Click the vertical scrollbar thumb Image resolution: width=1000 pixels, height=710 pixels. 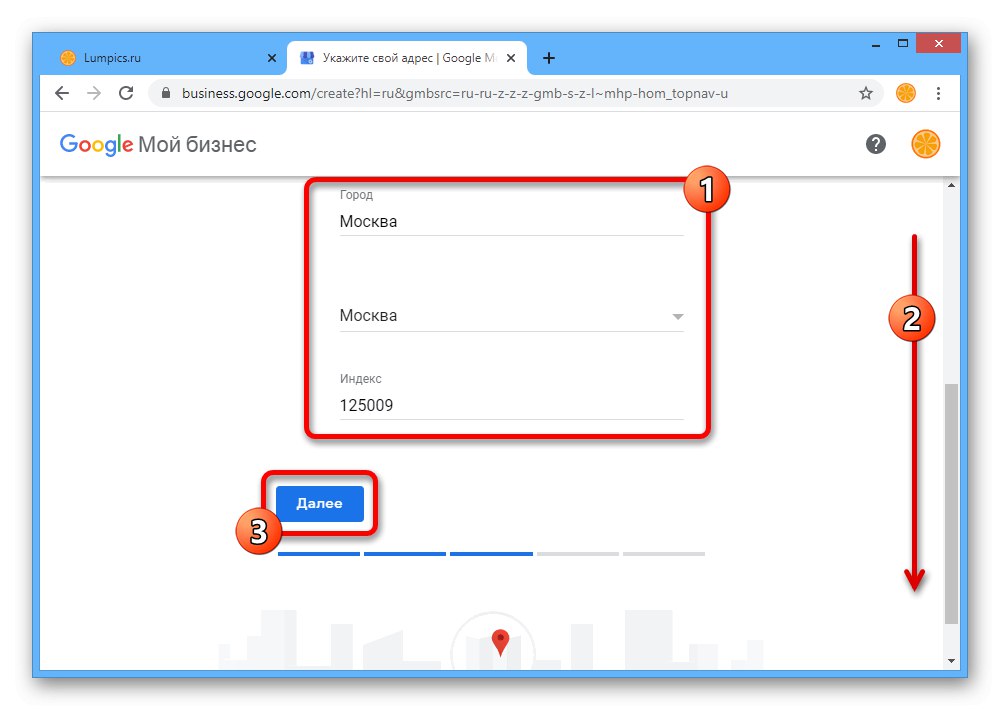tap(951, 503)
